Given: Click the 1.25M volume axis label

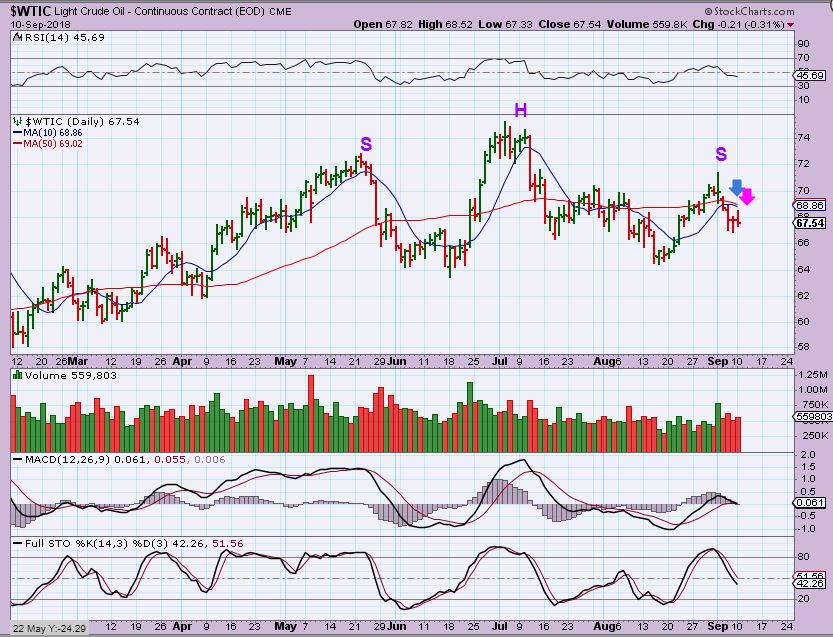Looking at the screenshot, I should point(813,375).
